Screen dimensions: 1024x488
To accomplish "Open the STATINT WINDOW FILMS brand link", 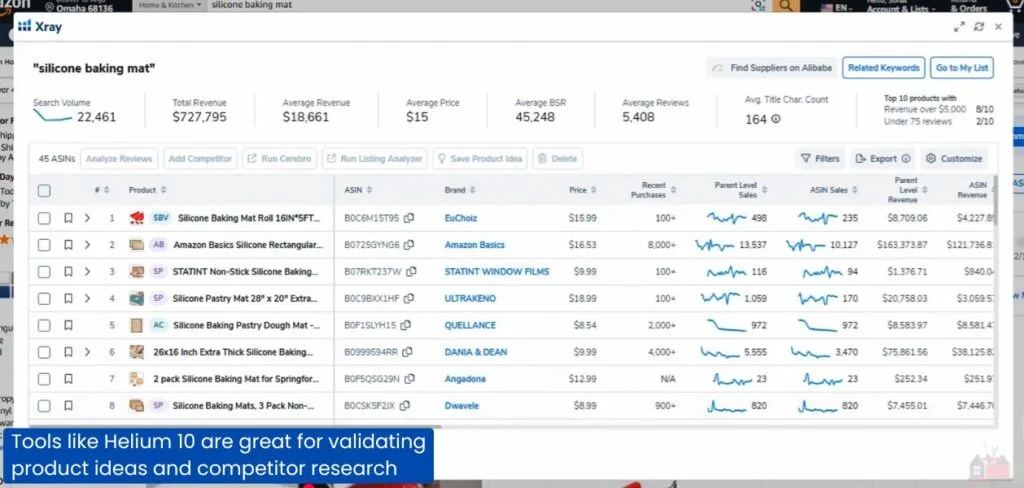I will (x=497, y=272).
